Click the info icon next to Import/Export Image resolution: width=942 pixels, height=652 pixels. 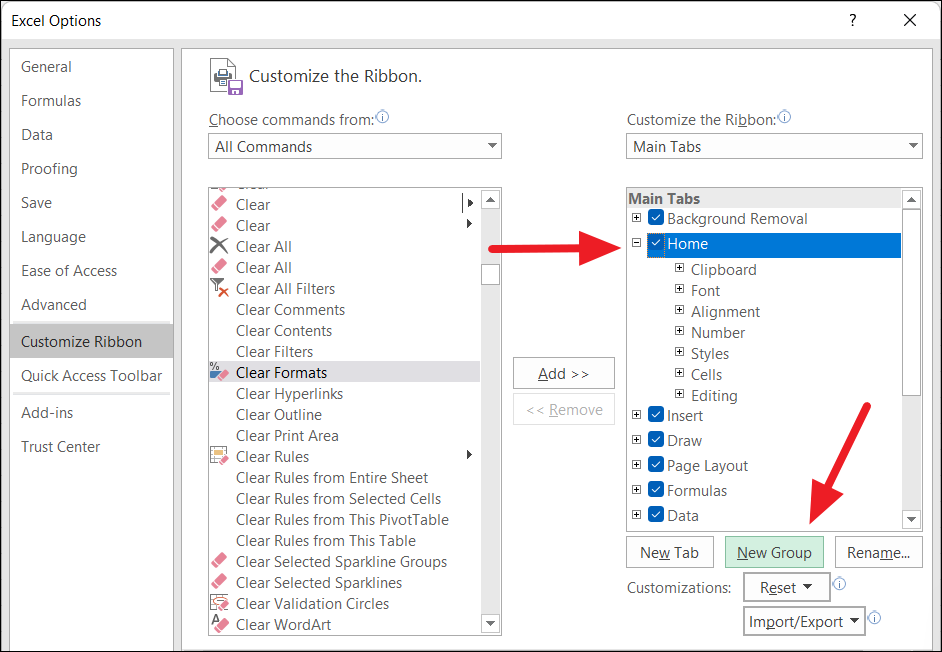pyautogui.click(x=875, y=618)
